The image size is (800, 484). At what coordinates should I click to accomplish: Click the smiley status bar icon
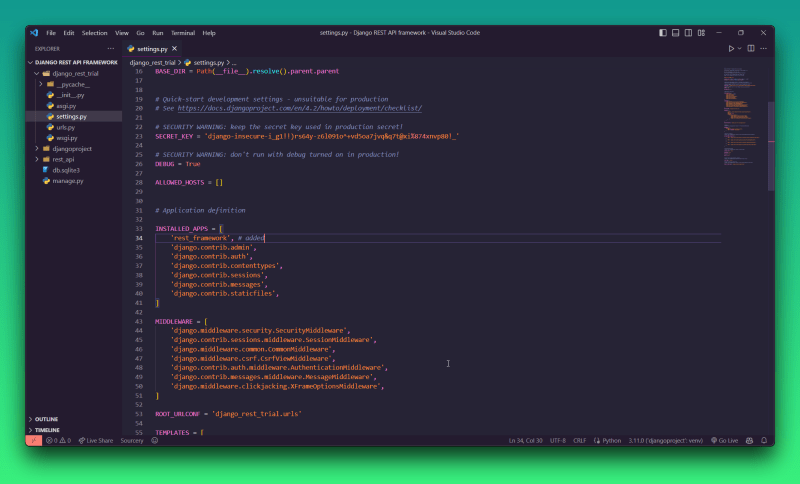155,441
